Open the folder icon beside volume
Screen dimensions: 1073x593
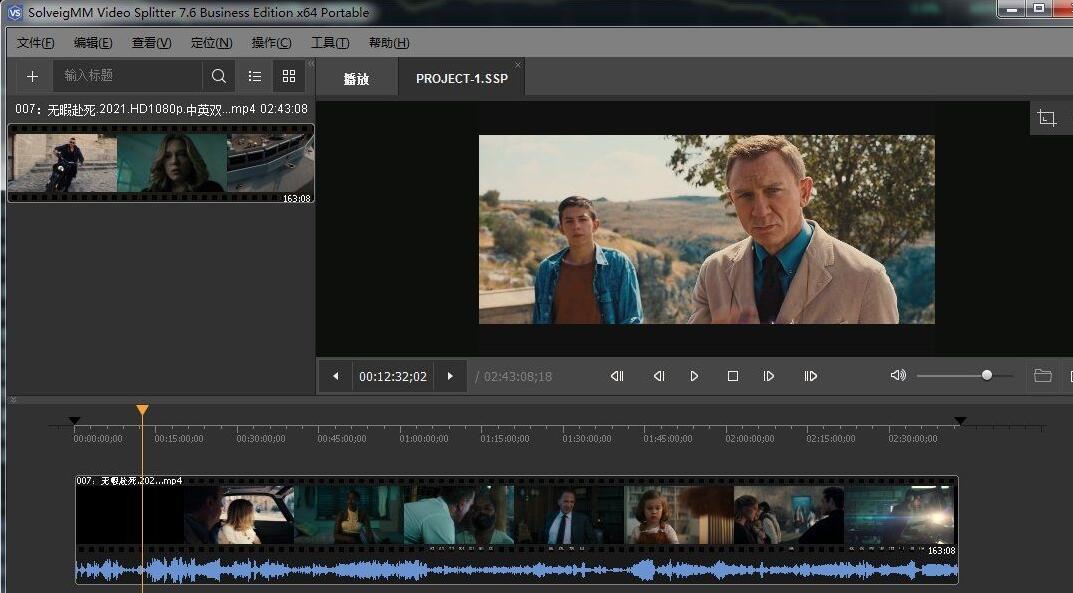tap(1042, 375)
